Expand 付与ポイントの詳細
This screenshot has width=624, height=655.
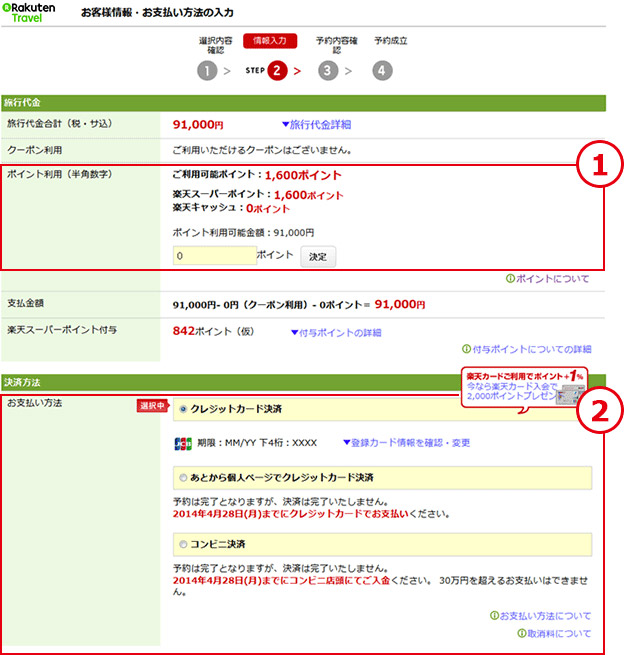[336, 333]
